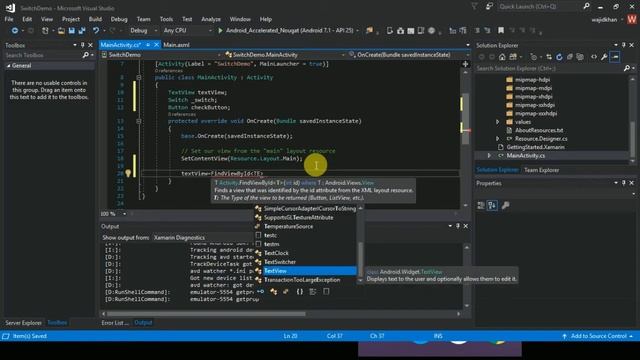Expand the values folder in Solution Explorer
The image size is (640, 360).
pos(498,122)
